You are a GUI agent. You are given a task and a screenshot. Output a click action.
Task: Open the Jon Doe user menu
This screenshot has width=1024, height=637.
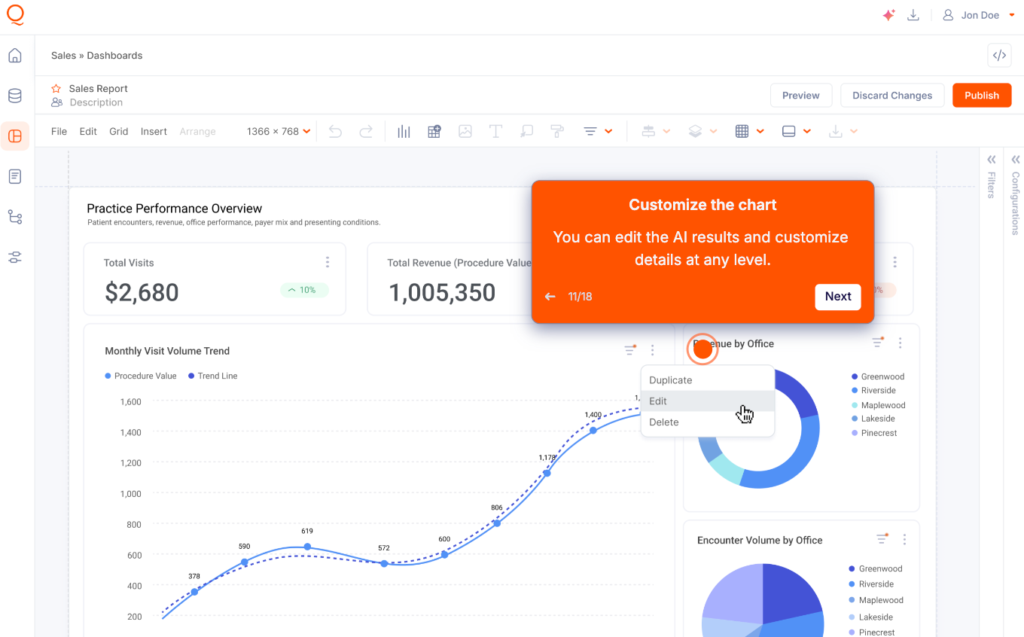click(978, 15)
